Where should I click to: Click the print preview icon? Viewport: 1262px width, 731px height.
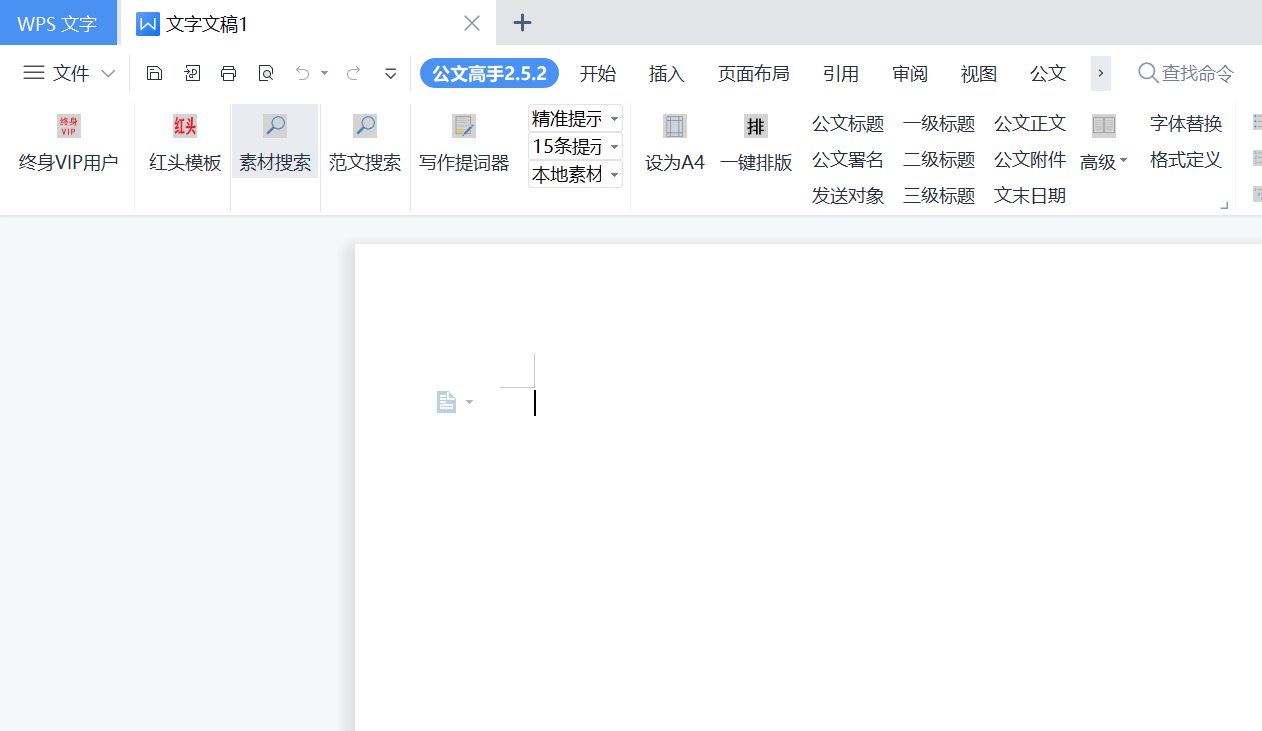coord(265,73)
